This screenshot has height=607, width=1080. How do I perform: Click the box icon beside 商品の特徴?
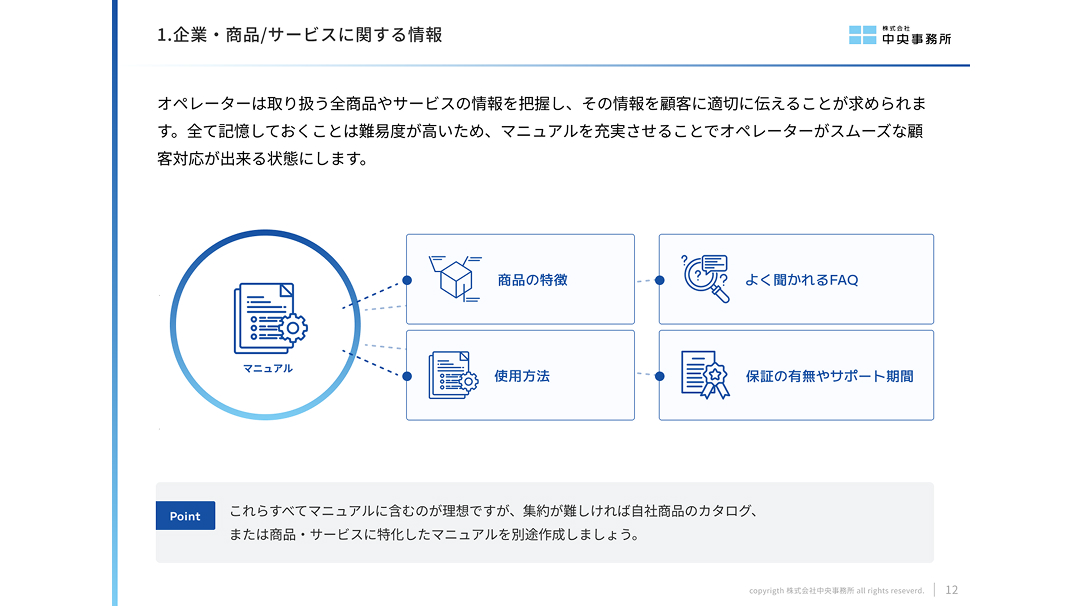(x=455, y=279)
